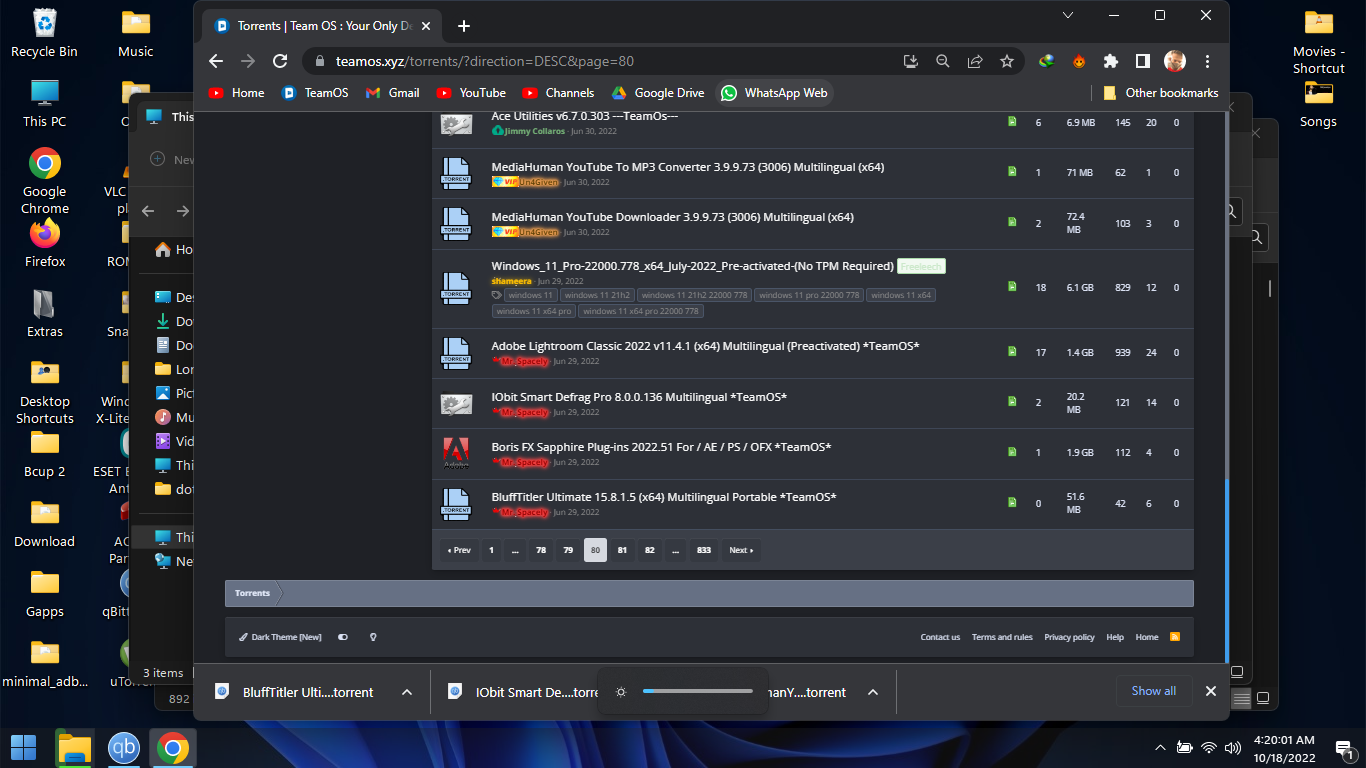The image size is (1366, 768).
Task: Open the Internet Download Manager extension
Action: click(1046, 61)
